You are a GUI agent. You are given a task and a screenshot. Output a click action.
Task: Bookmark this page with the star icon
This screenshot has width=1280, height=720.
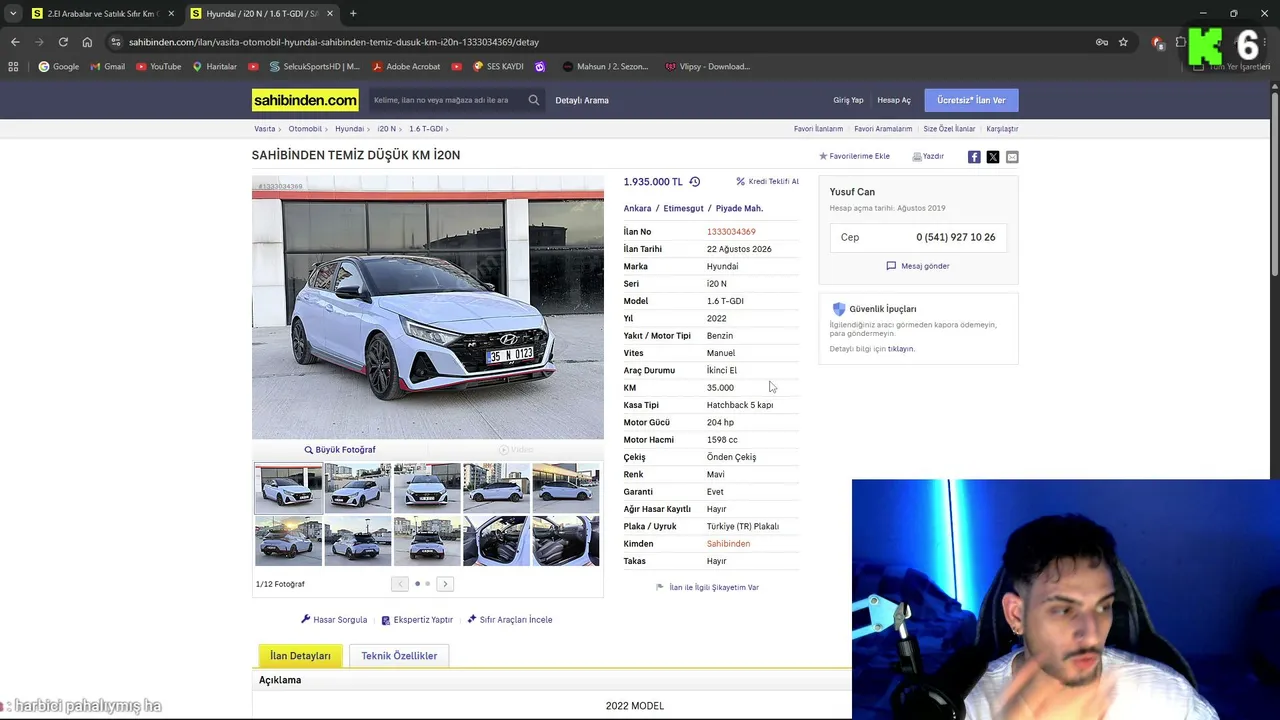coord(1123,42)
